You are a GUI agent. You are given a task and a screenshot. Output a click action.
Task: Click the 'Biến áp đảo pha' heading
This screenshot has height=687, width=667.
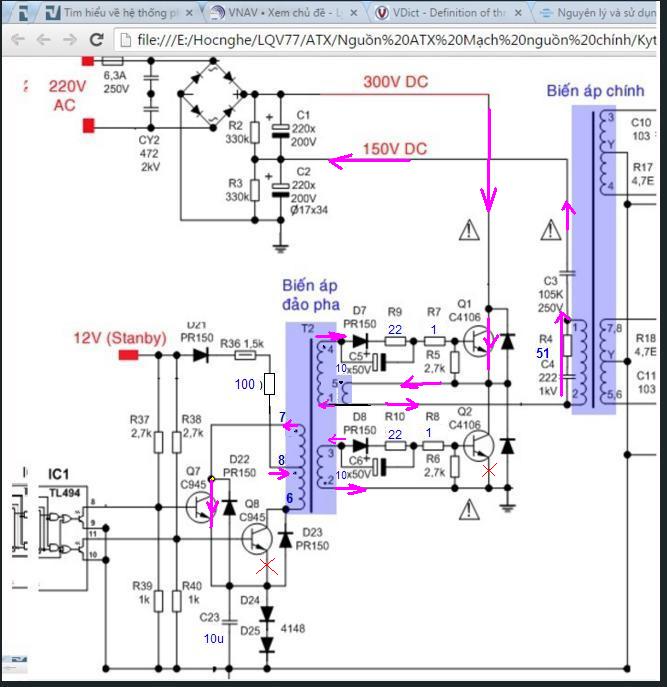[x=310, y=295]
